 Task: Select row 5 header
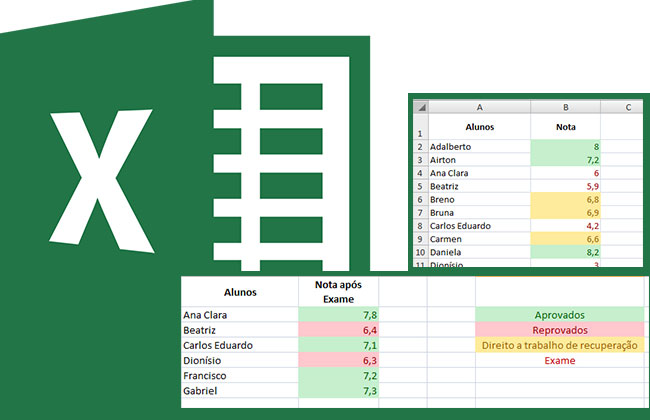[x=421, y=186]
